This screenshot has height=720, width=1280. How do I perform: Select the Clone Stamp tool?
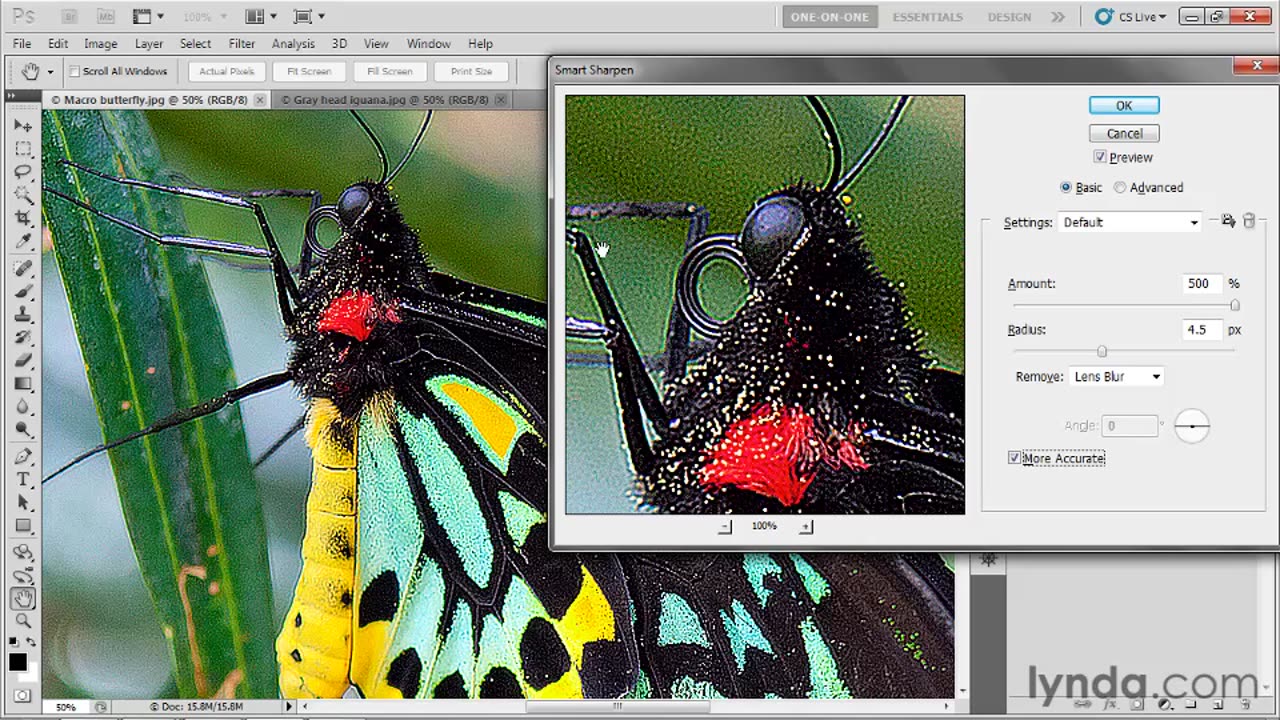coord(23,315)
